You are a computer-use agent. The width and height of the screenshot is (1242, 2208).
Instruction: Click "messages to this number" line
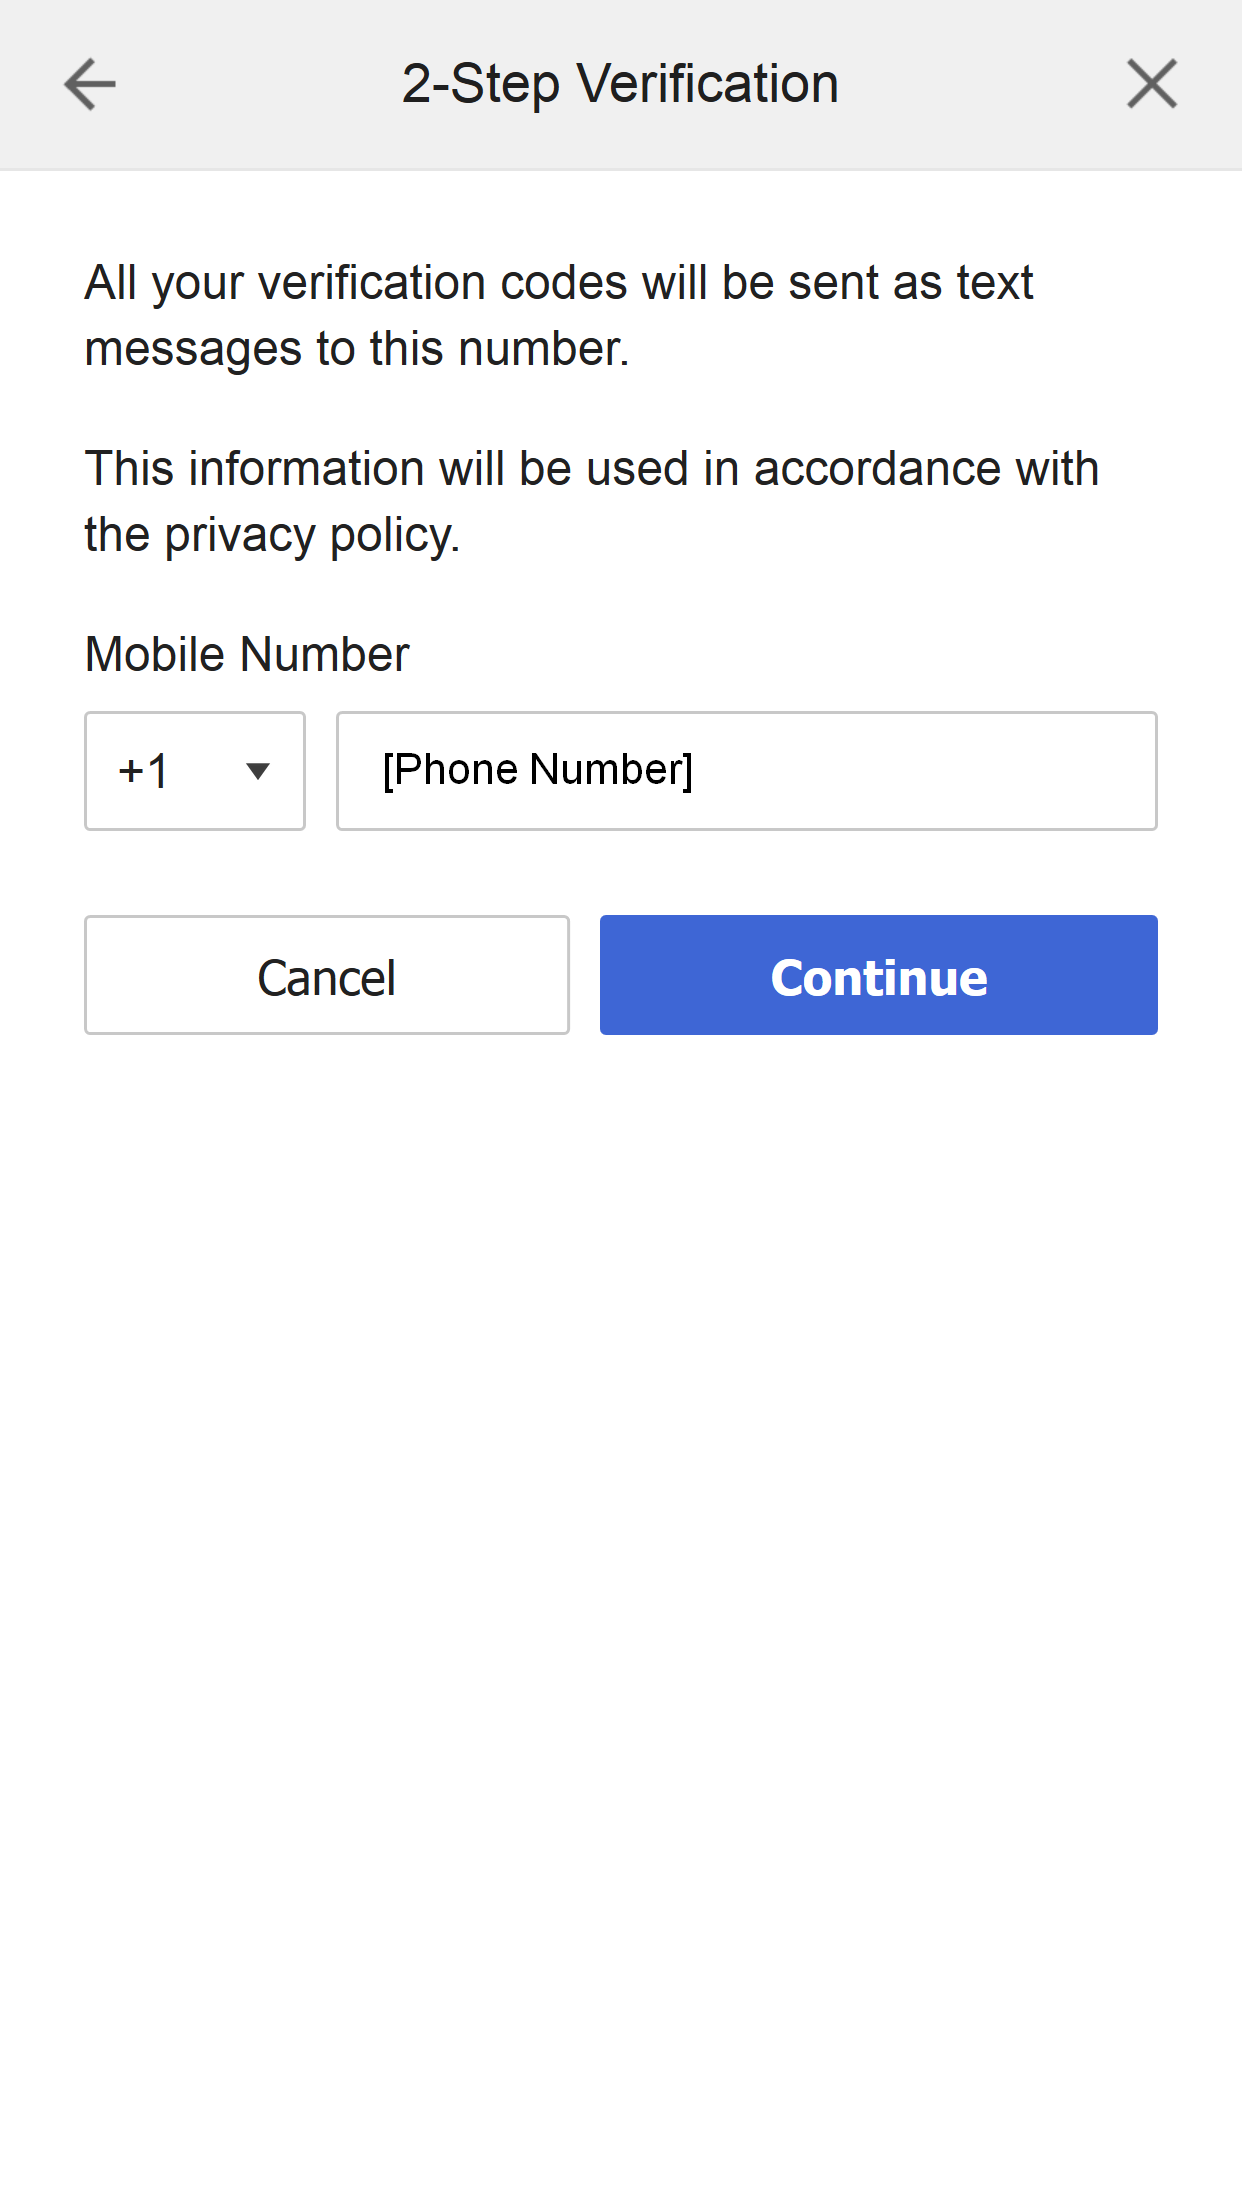(357, 349)
